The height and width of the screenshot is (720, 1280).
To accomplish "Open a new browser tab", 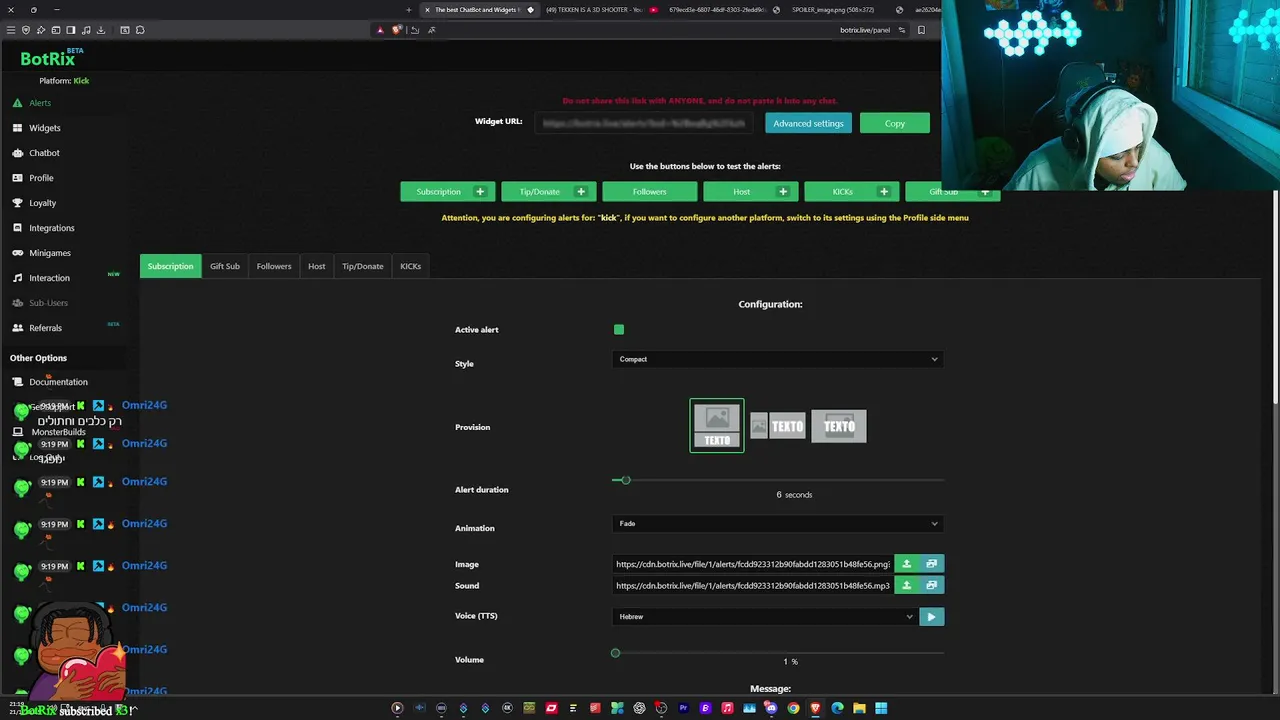I will click(408, 10).
